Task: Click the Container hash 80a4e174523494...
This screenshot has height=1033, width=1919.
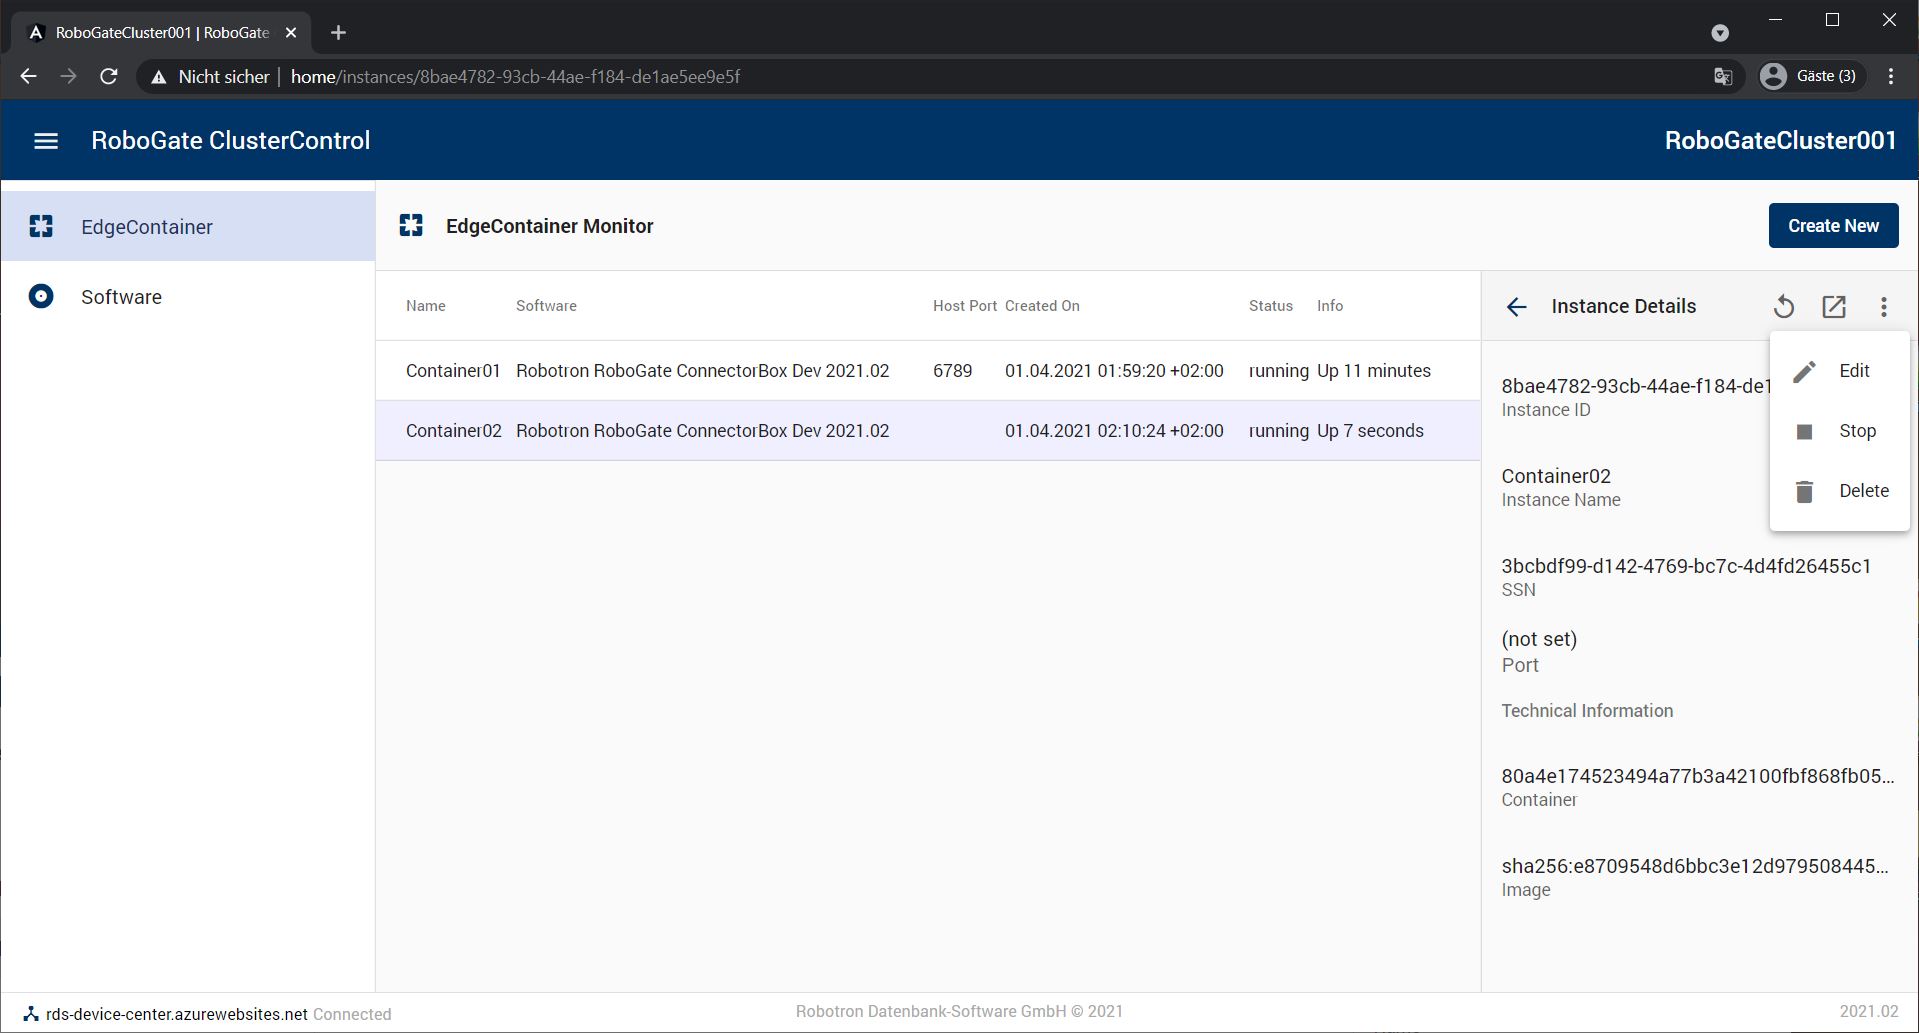Action: 1698,776
